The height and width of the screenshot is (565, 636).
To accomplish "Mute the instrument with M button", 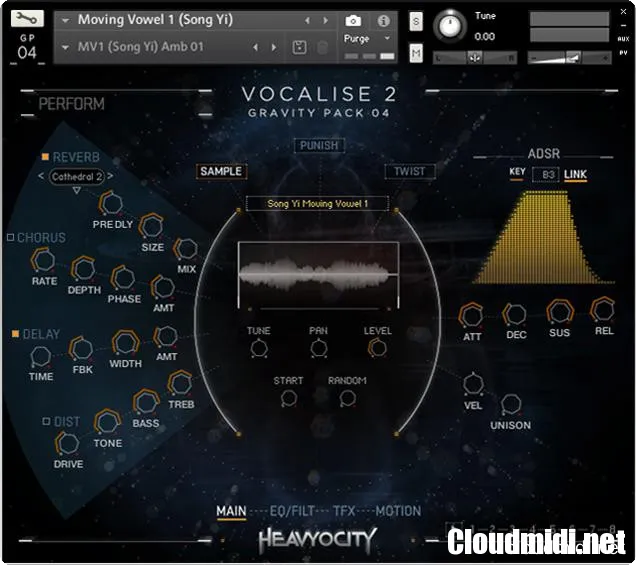I will click(416, 52).
